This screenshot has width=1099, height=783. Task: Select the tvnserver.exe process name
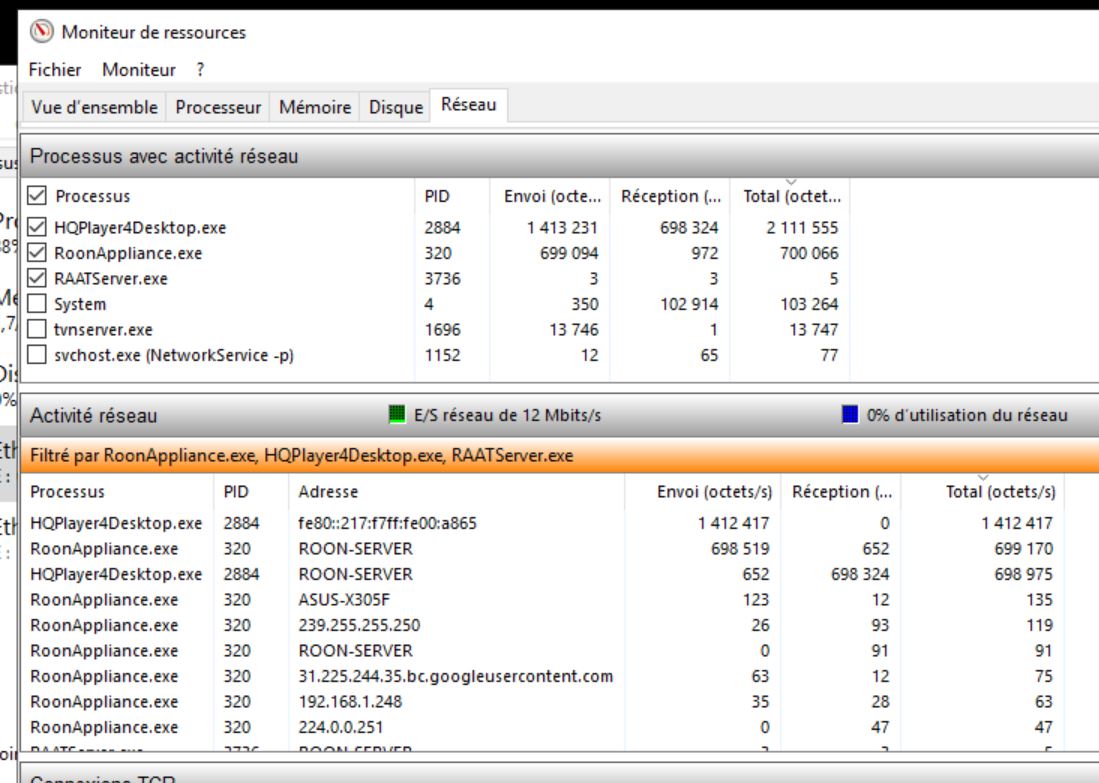pos(103,329)
